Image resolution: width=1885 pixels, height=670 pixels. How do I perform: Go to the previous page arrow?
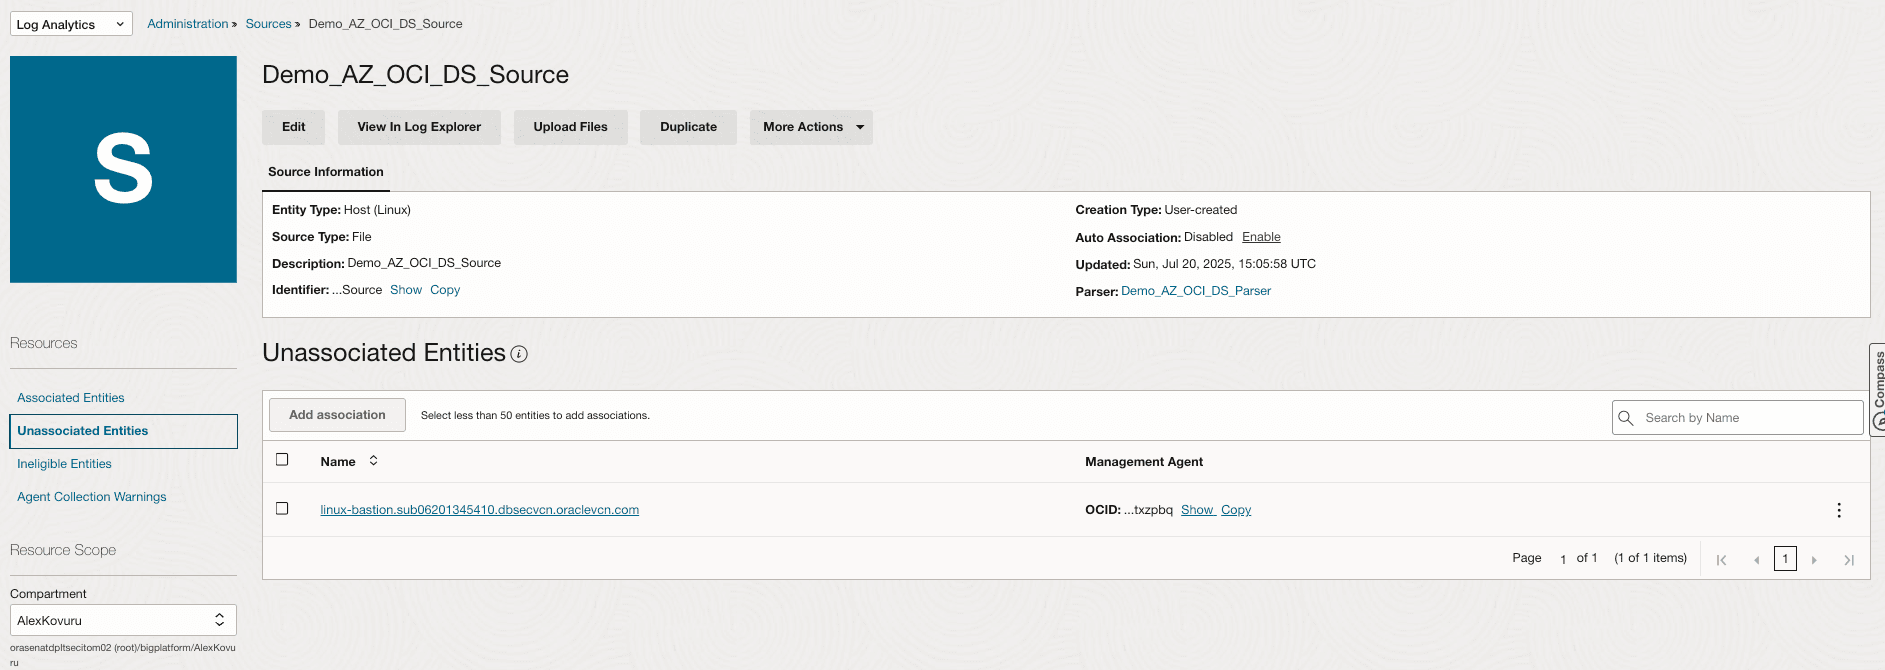pyautogui.click(x=1756, y=560)
